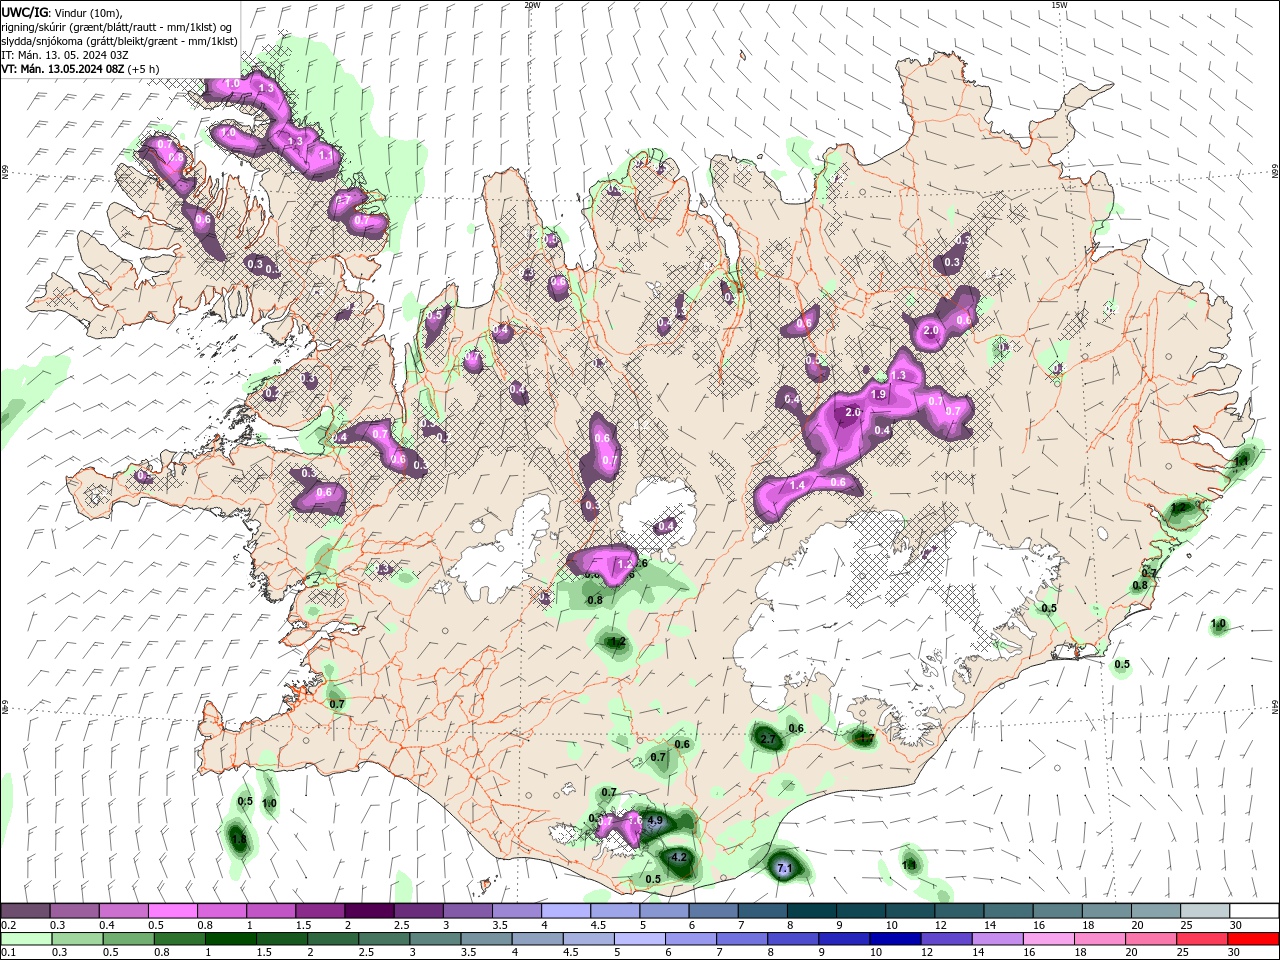This screenshot has height=960, width=1280.
Task: Click the 15W longitude label at top
Action: [1059, 4]
